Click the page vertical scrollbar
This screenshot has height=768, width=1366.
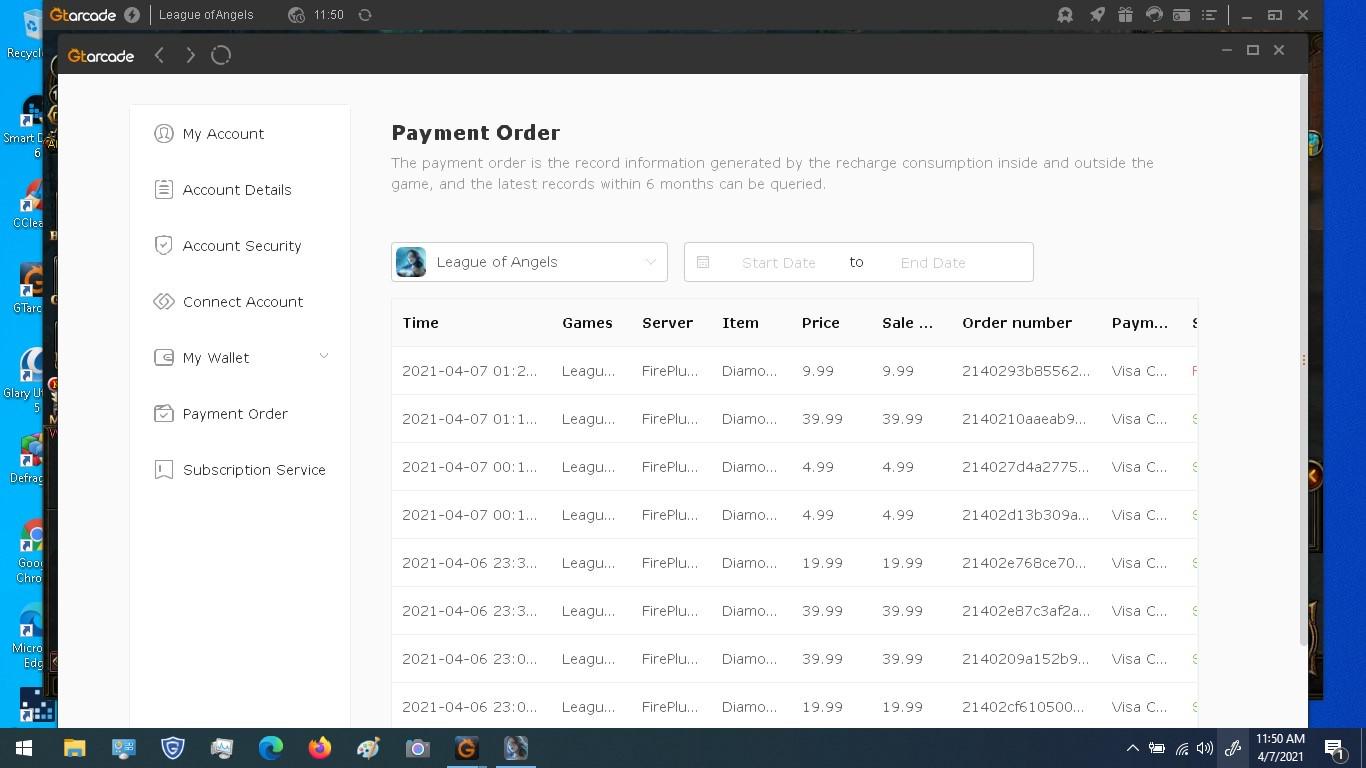1302,360
